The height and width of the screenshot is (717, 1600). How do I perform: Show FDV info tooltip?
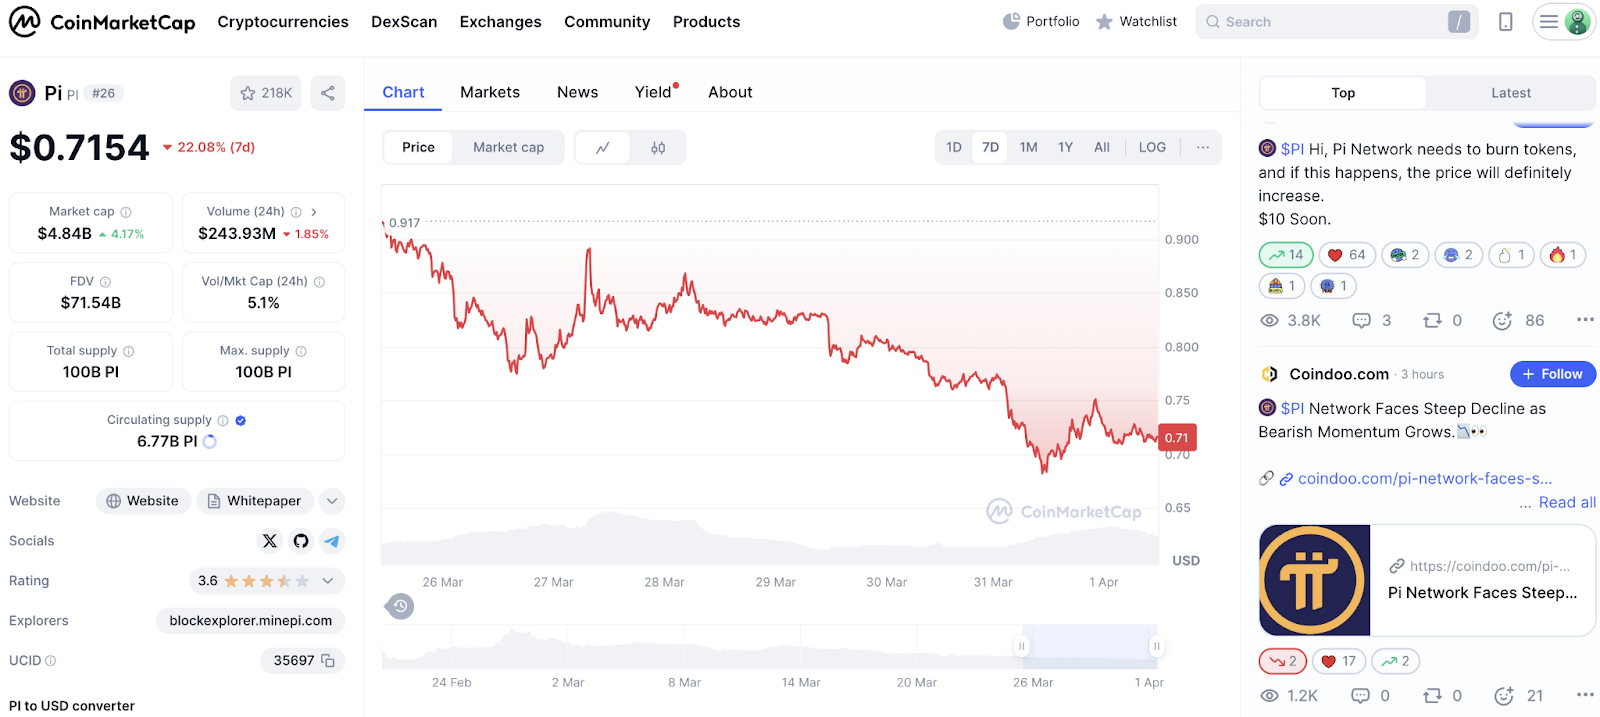pos(105,282)
